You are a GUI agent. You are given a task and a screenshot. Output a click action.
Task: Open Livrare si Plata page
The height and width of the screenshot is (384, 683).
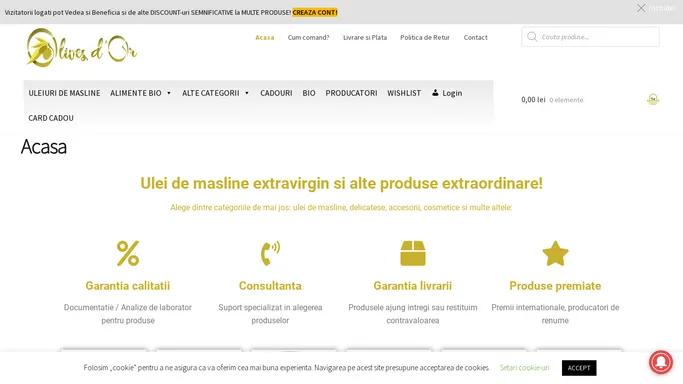pyautogui.click(x=365, y=37)
